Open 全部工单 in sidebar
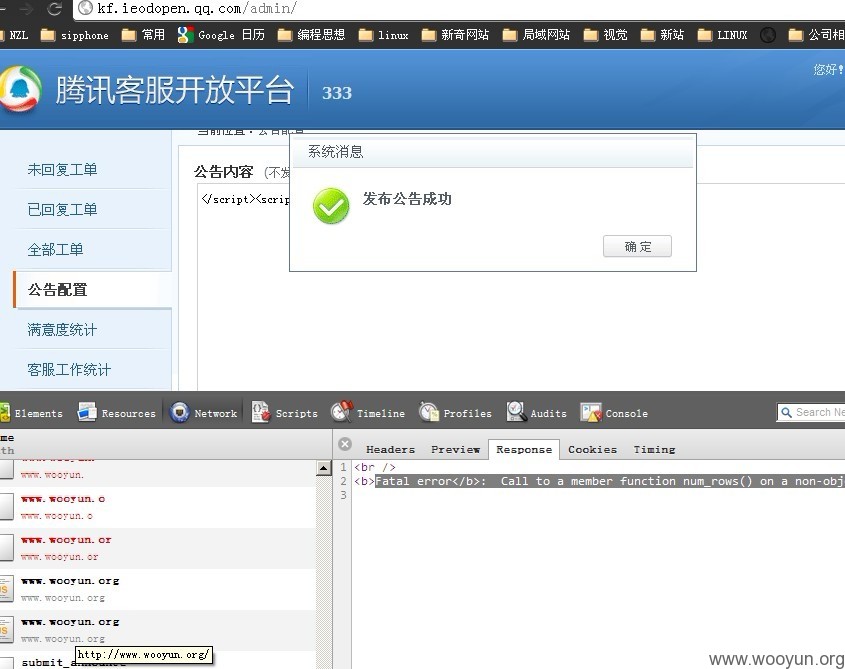845x669 pixels. [56, 250]
